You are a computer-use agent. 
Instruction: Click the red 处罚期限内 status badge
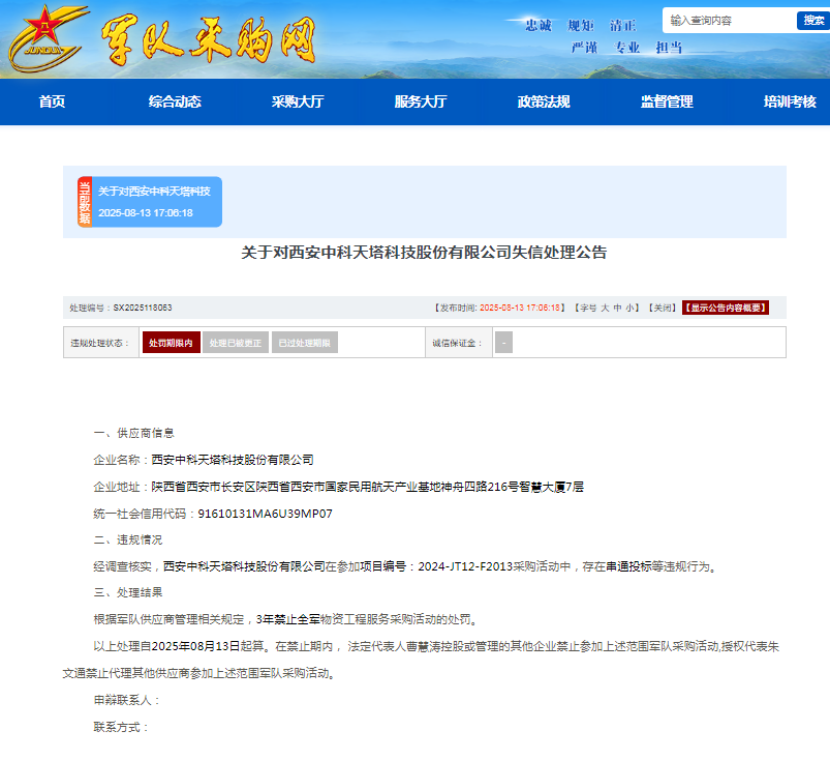(x=171, y=342)
